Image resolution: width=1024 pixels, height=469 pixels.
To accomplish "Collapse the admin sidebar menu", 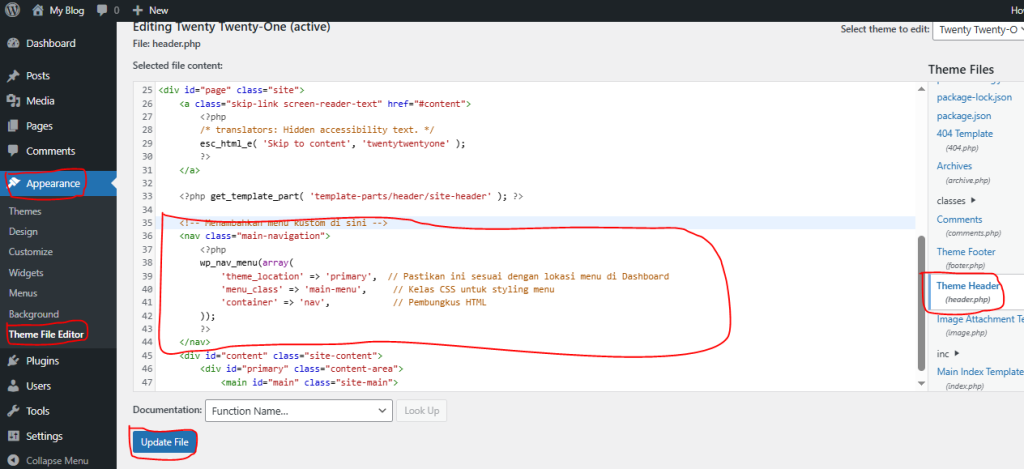I will click(x=58, y=461).
